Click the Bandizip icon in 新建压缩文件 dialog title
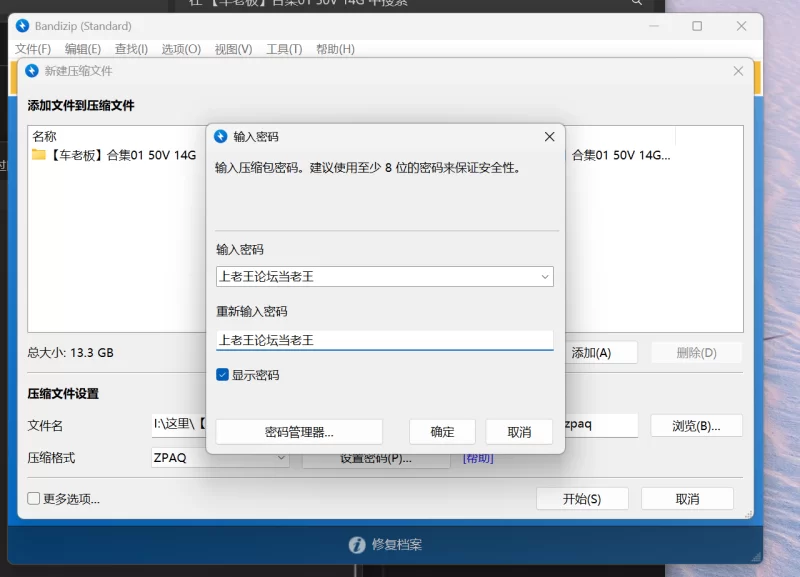Screen dimensions: 800x577 tap(32, 71)
